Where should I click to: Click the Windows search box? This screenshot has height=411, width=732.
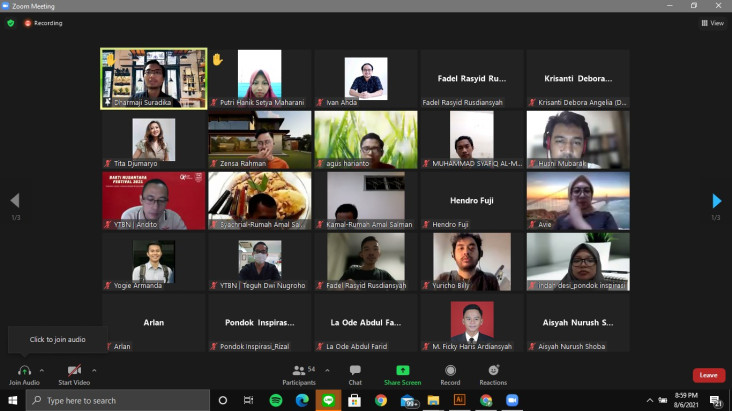(x=118, y=400)
